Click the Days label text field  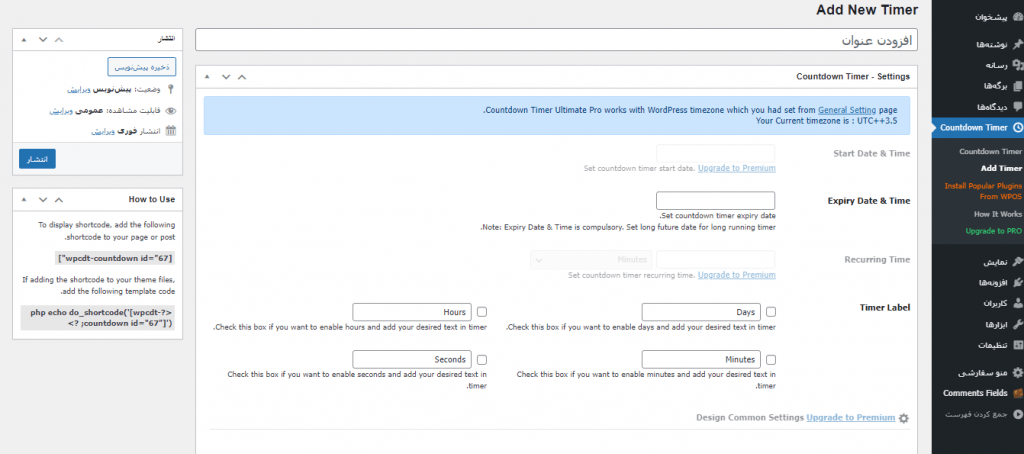(x=701, y=312)
